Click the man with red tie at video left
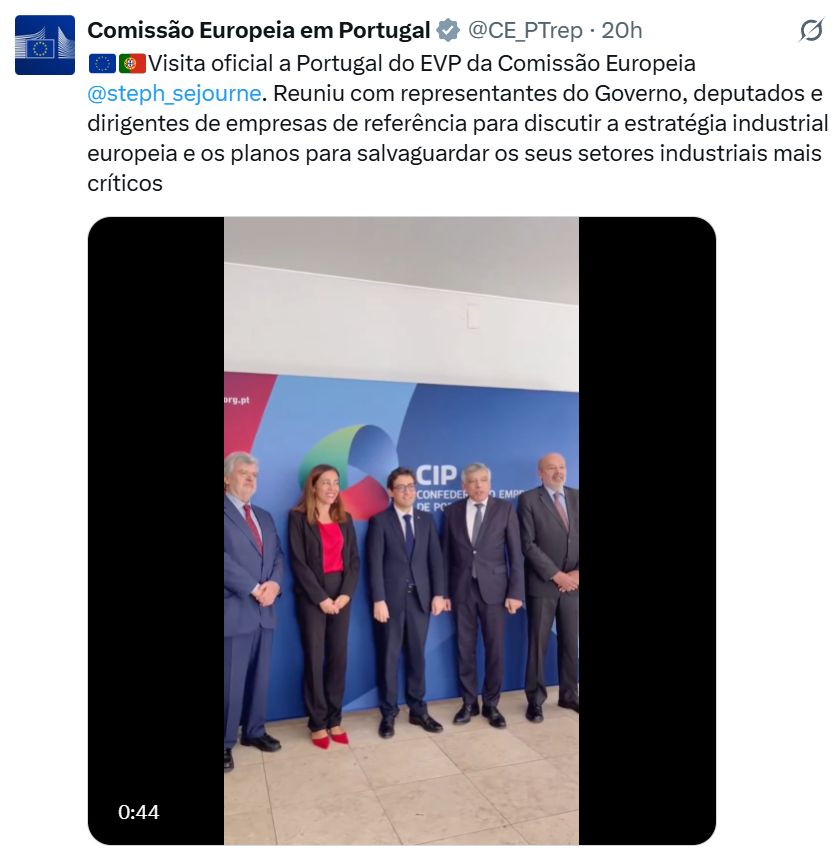Viewport: 832px width, 856px height. [252, 606]
